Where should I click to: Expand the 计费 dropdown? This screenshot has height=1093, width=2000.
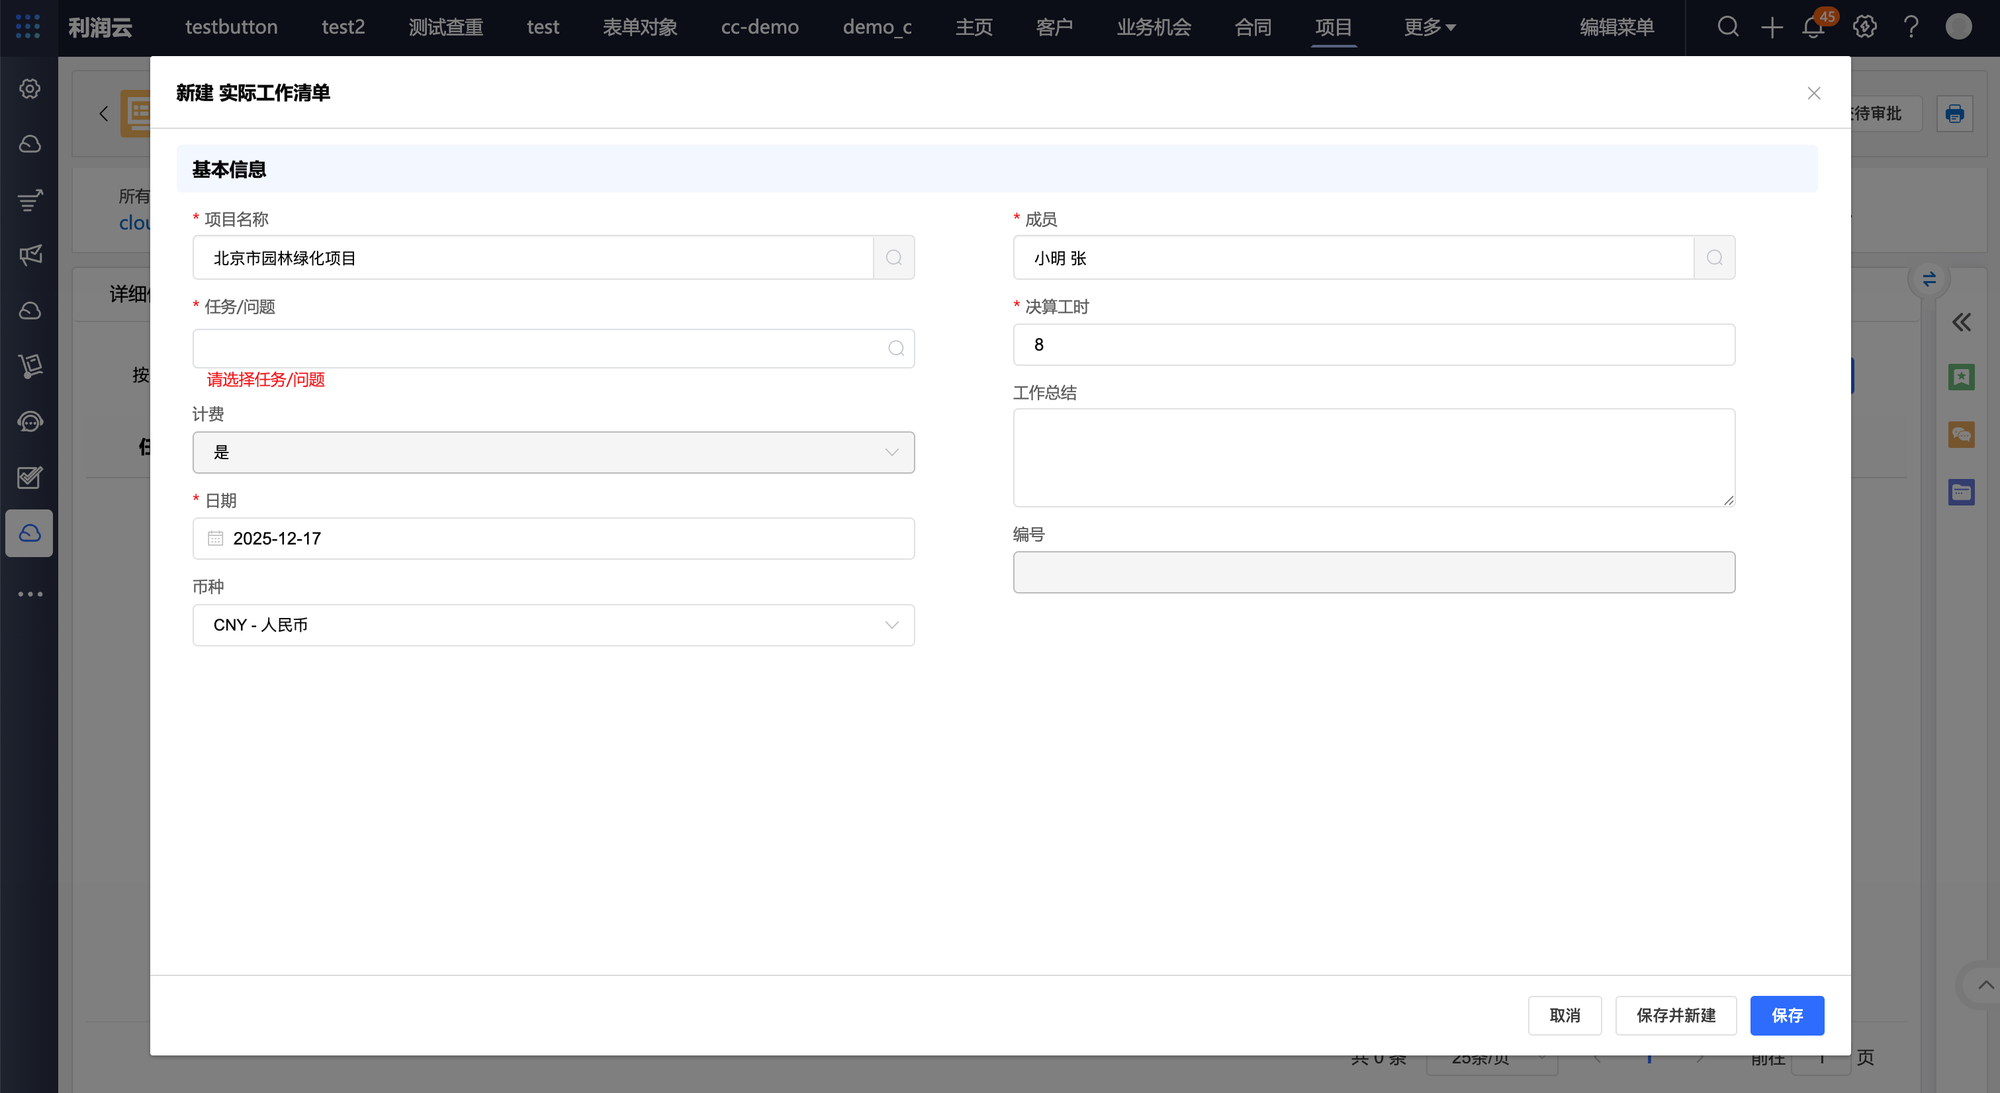point(553,452)
